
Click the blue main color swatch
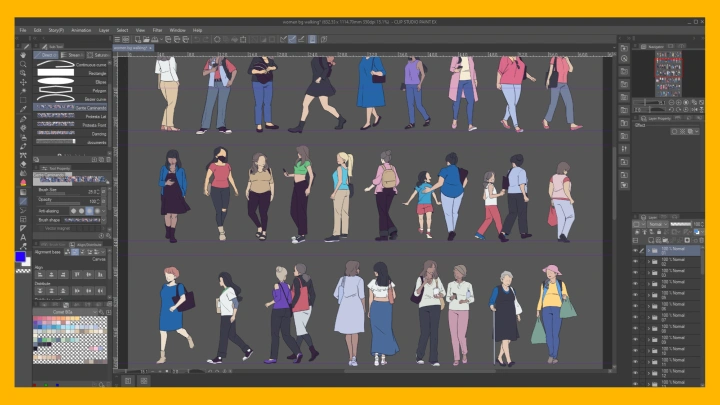[20, 257]
